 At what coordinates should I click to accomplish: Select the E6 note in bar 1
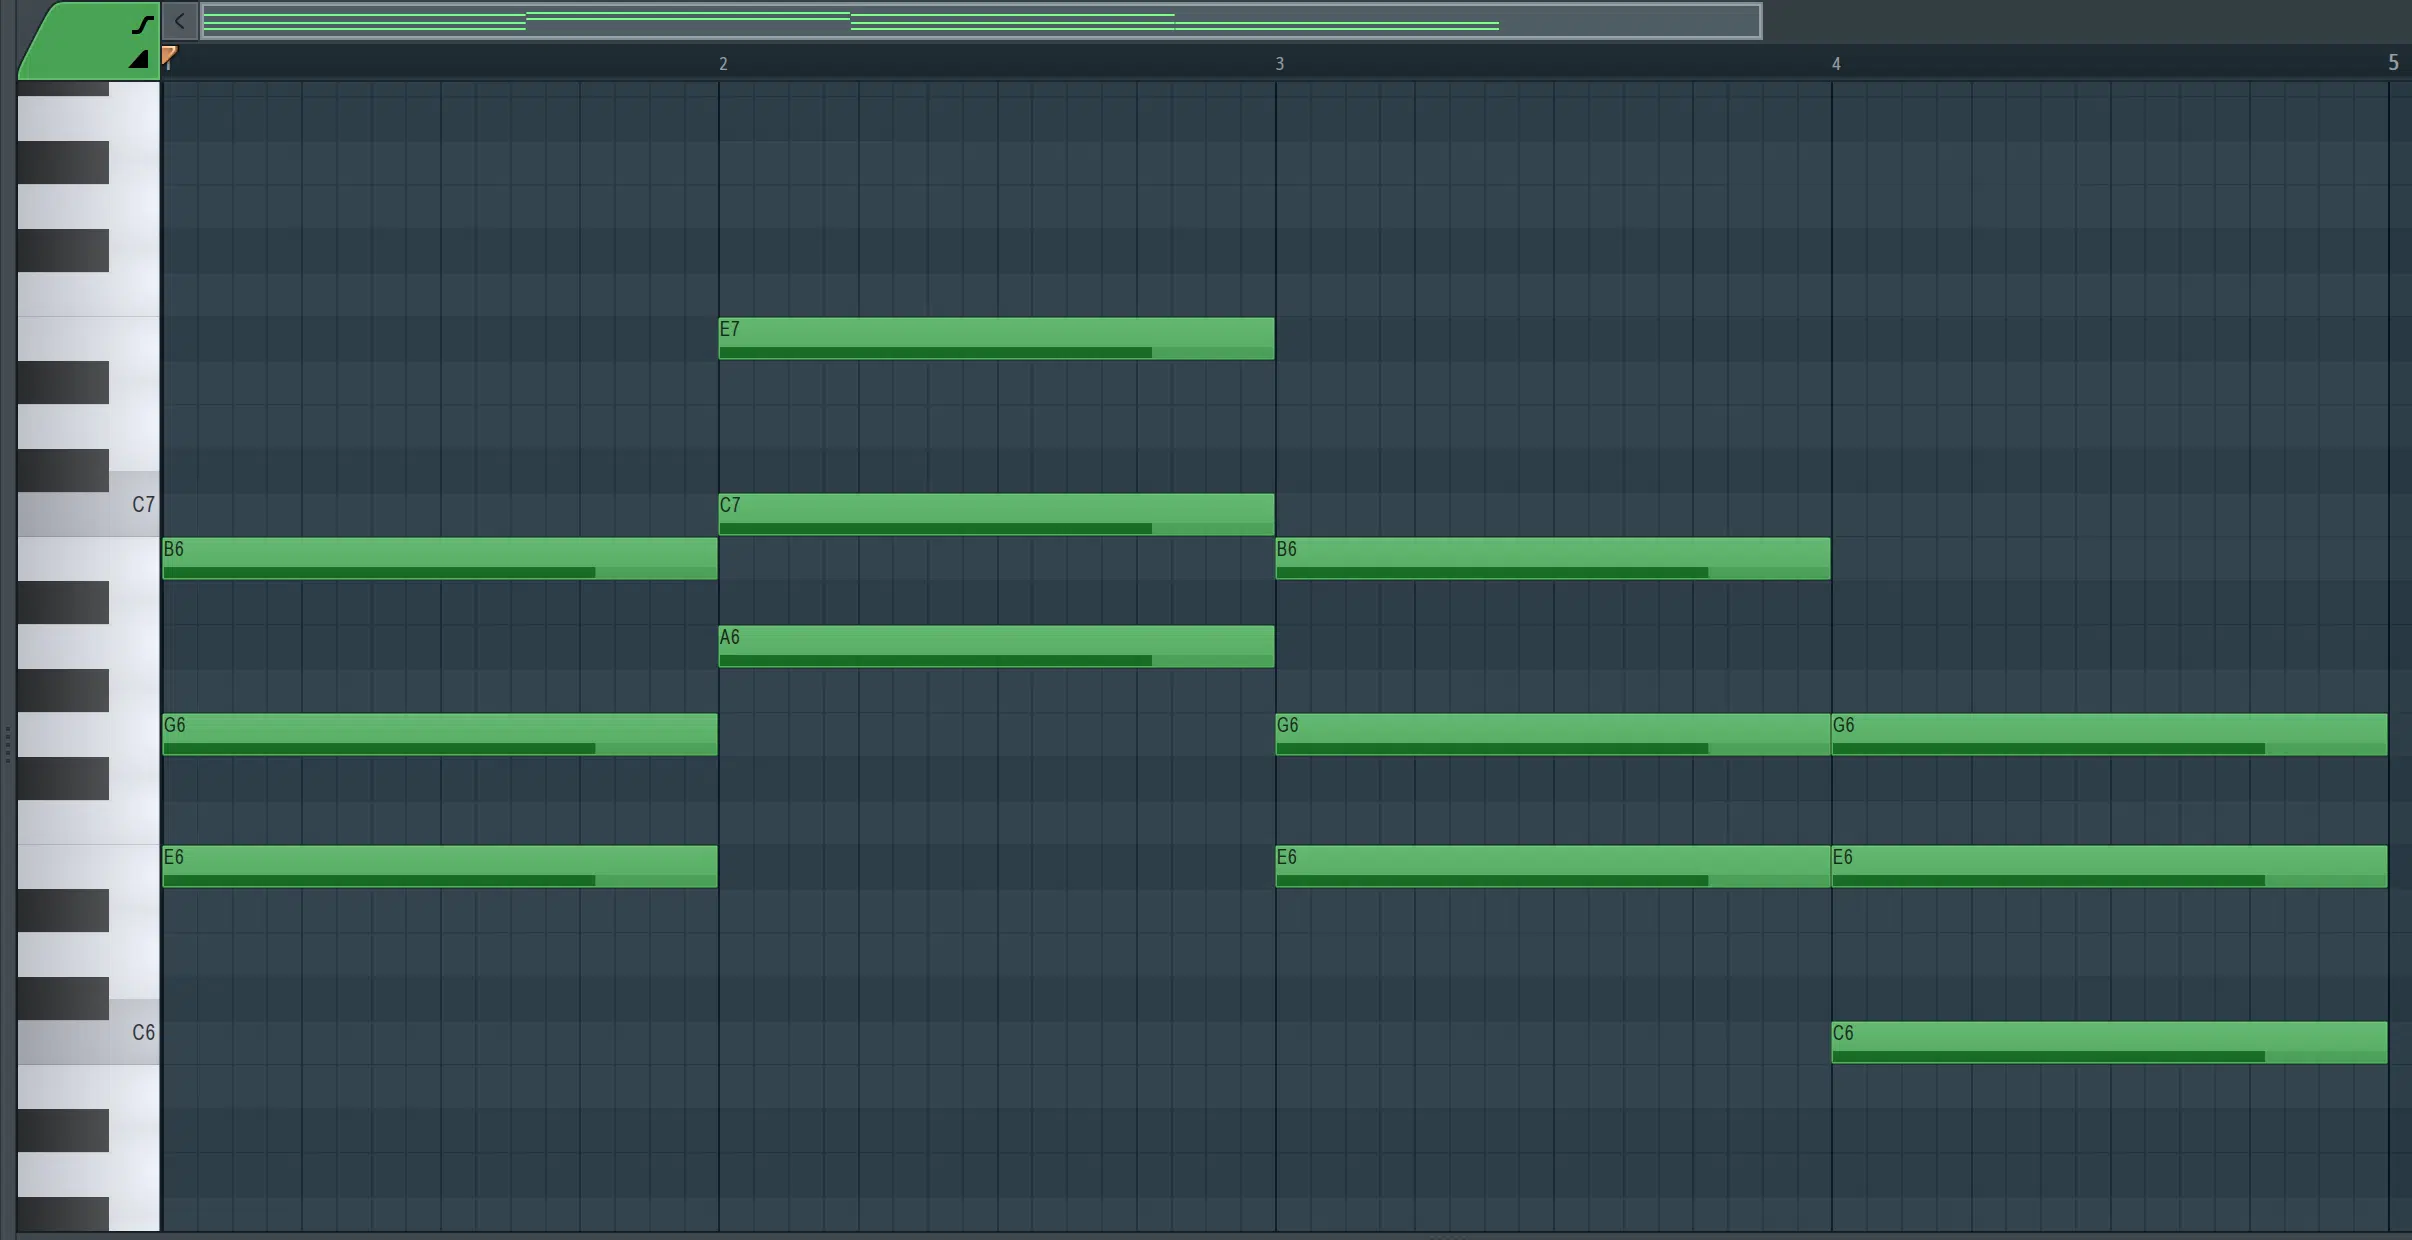[440, 866]
